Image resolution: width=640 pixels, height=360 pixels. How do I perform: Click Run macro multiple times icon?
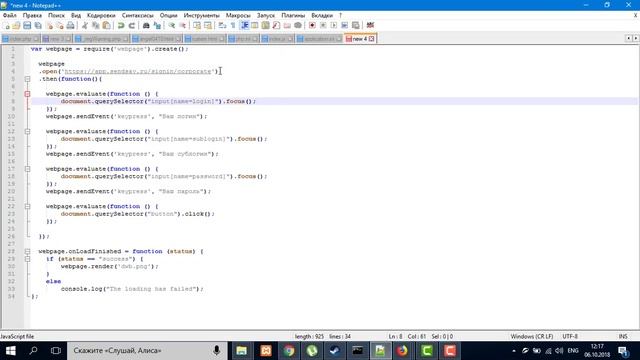pos(344,25)
